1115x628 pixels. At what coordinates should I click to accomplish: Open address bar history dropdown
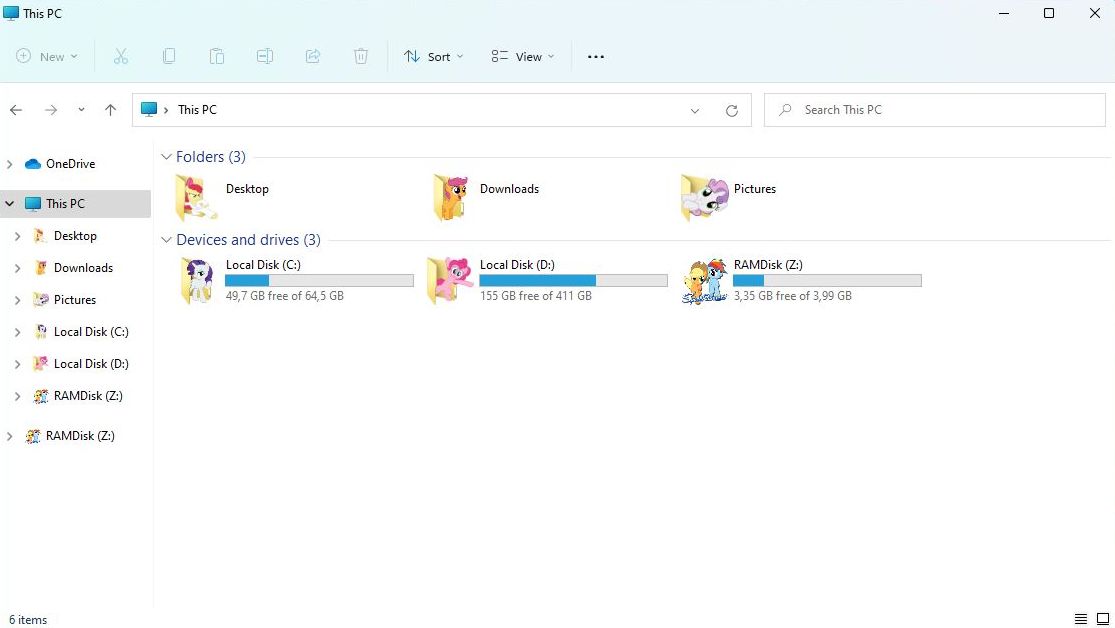pos(695,110)
